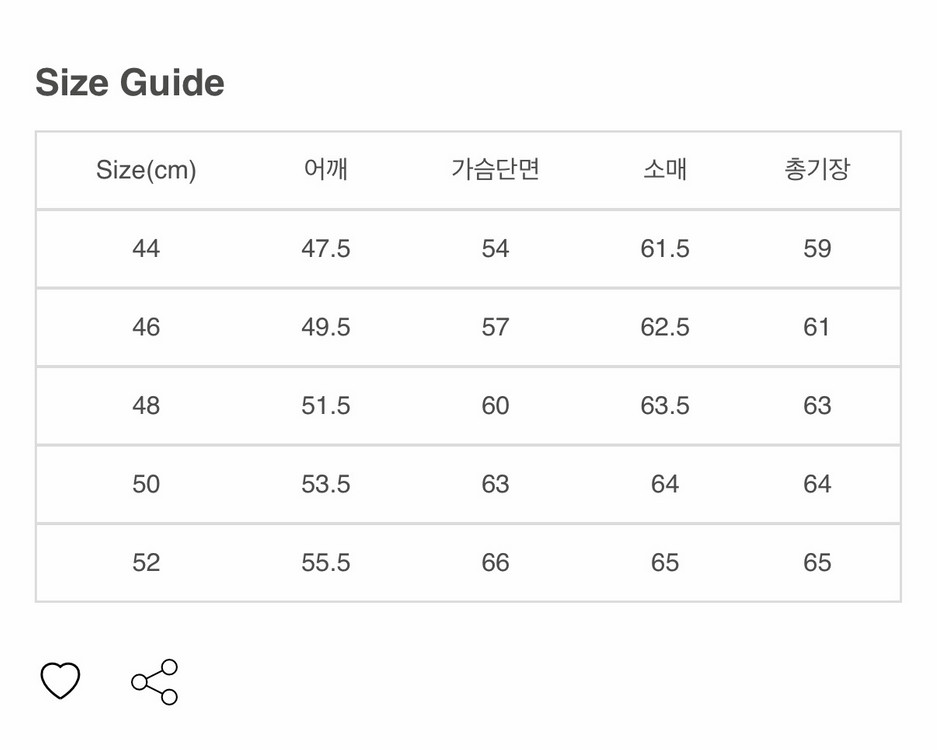Select the 소매 column header
This screenshot has height=750, width=937.
point(666,170)
